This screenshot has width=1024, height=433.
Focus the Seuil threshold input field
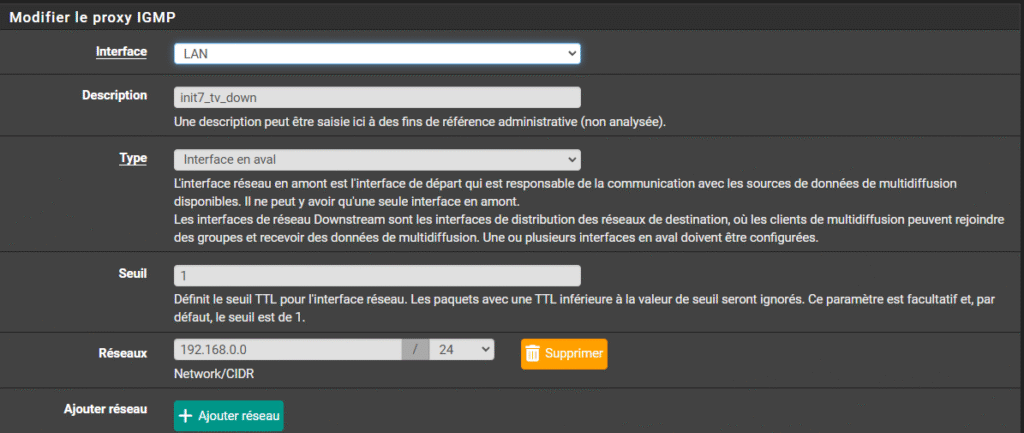377,275
